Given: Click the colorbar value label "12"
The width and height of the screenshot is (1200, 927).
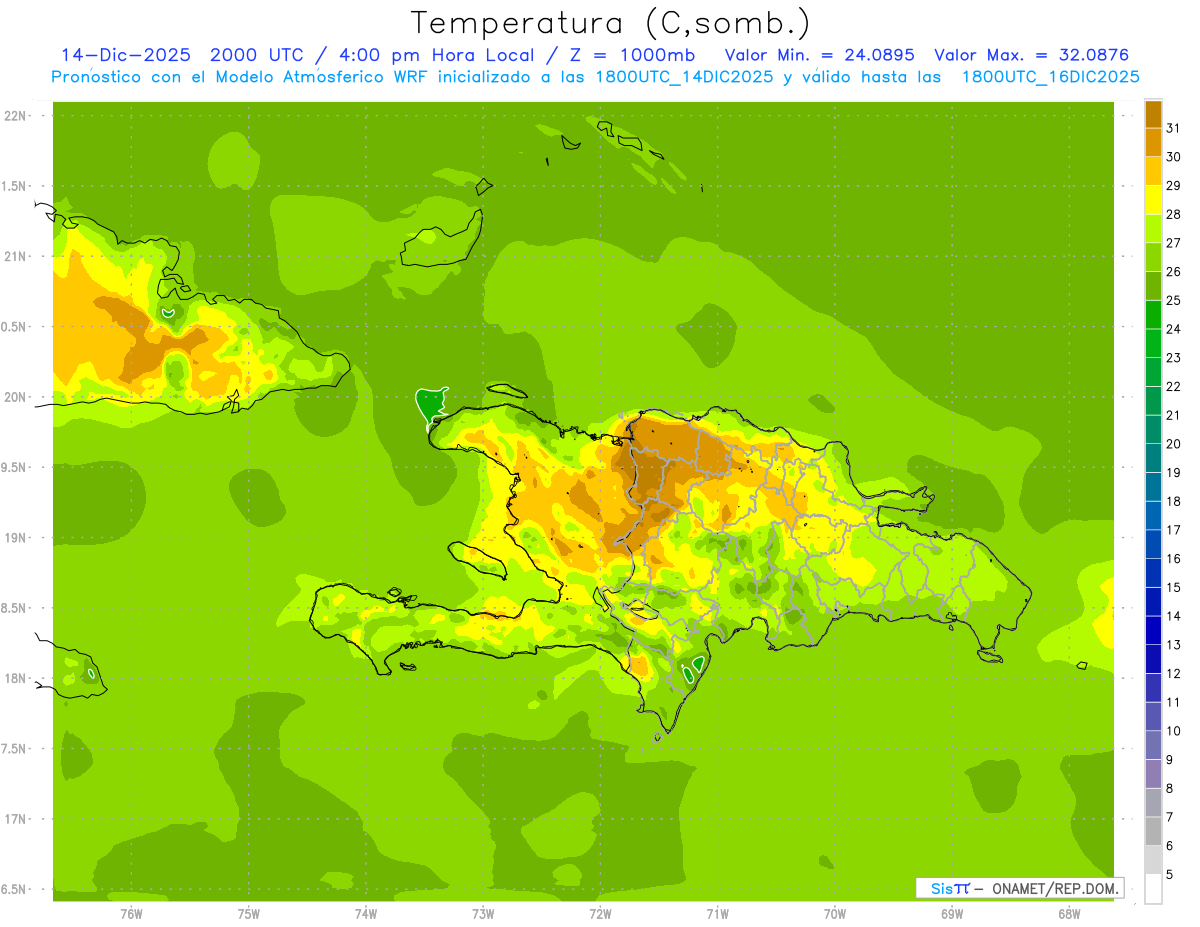Looking at the screenshot, I should pos(1173,674).
